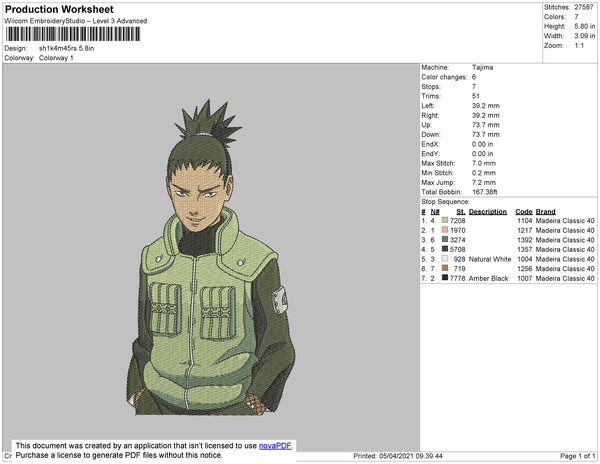
Task: Click the Color changes value 6
Action: [x=474, y=77]
